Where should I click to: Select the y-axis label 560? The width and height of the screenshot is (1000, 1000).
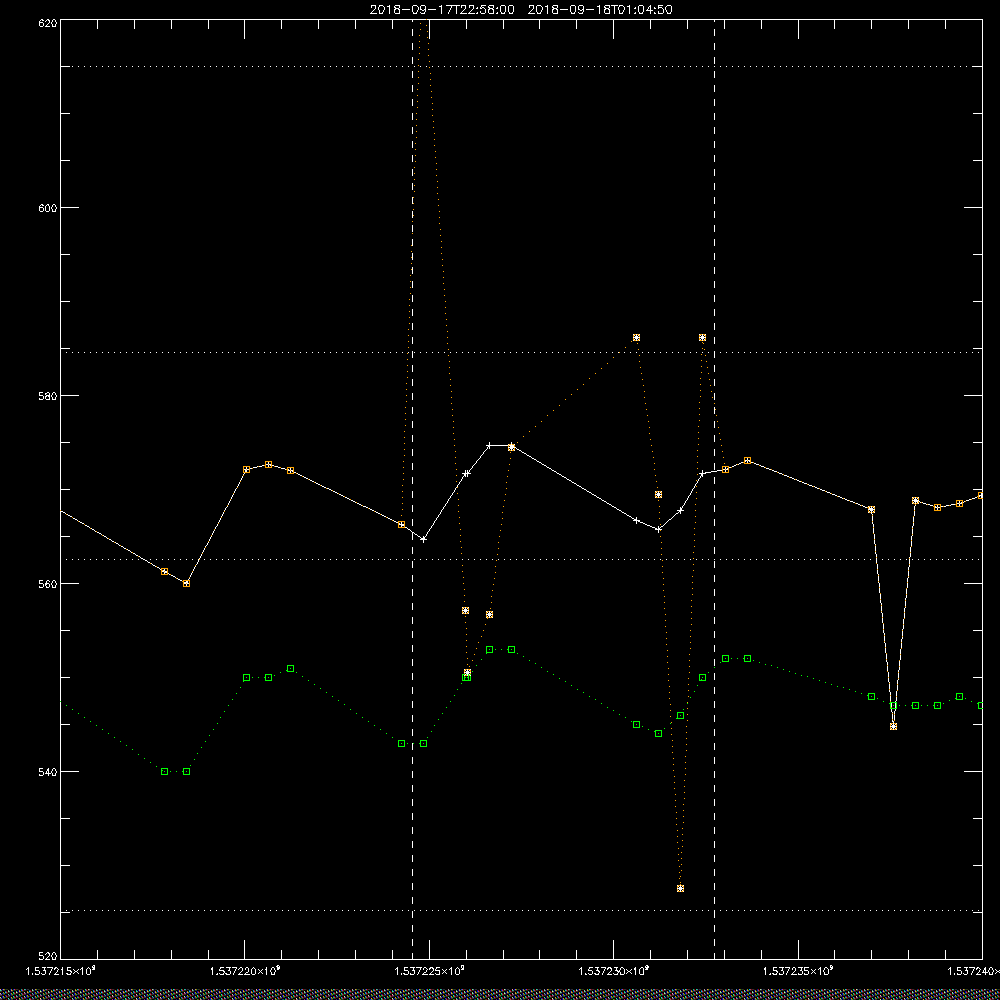(48, 584)
